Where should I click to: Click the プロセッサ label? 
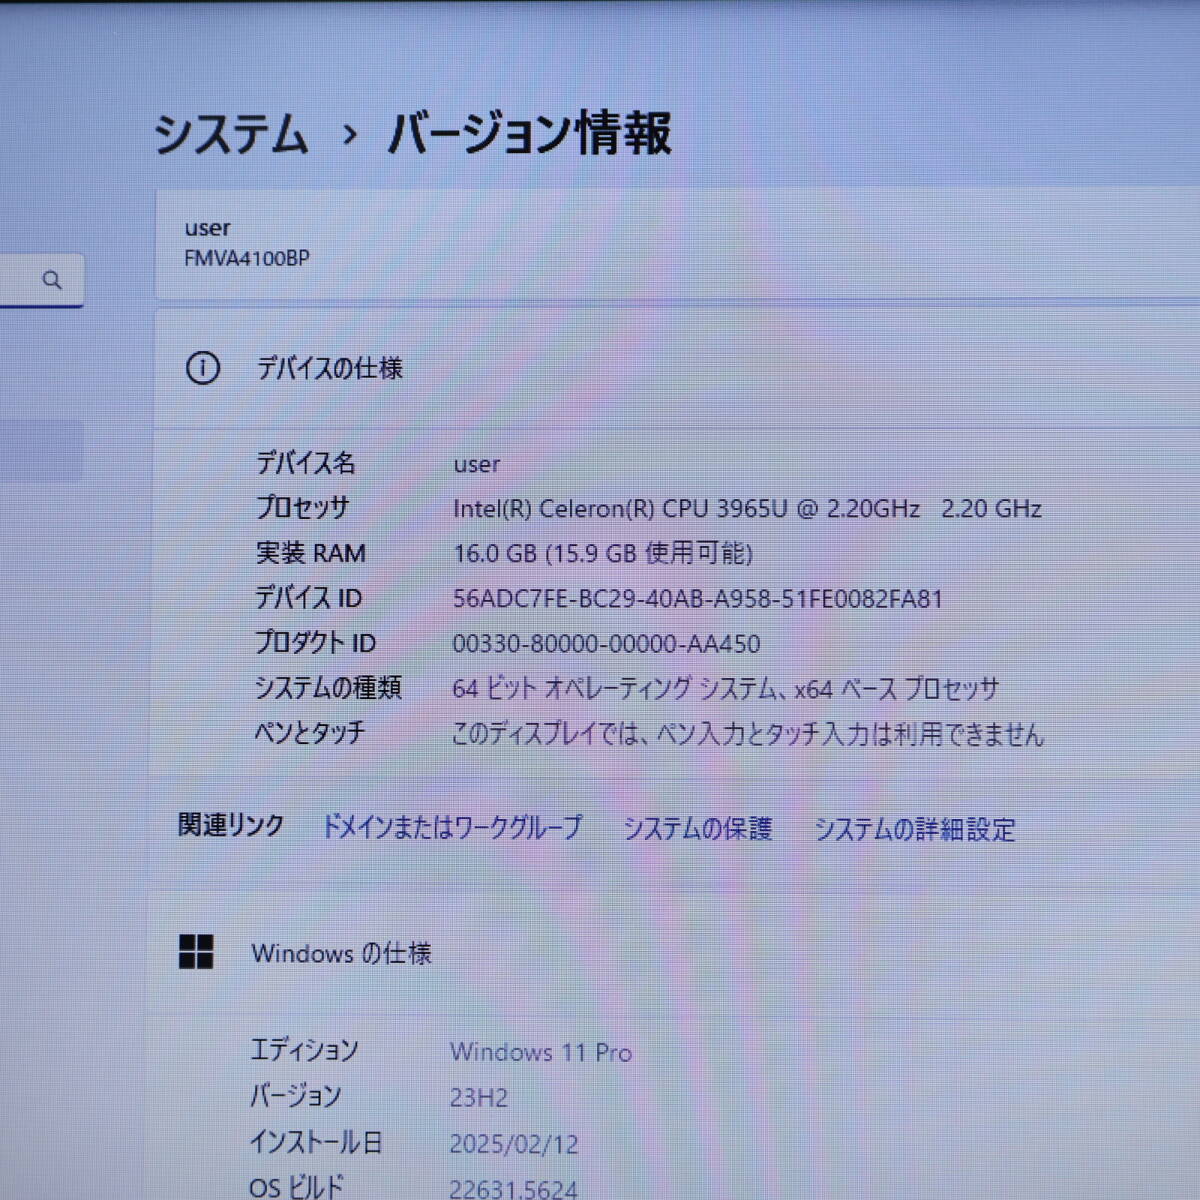point(302,508)
